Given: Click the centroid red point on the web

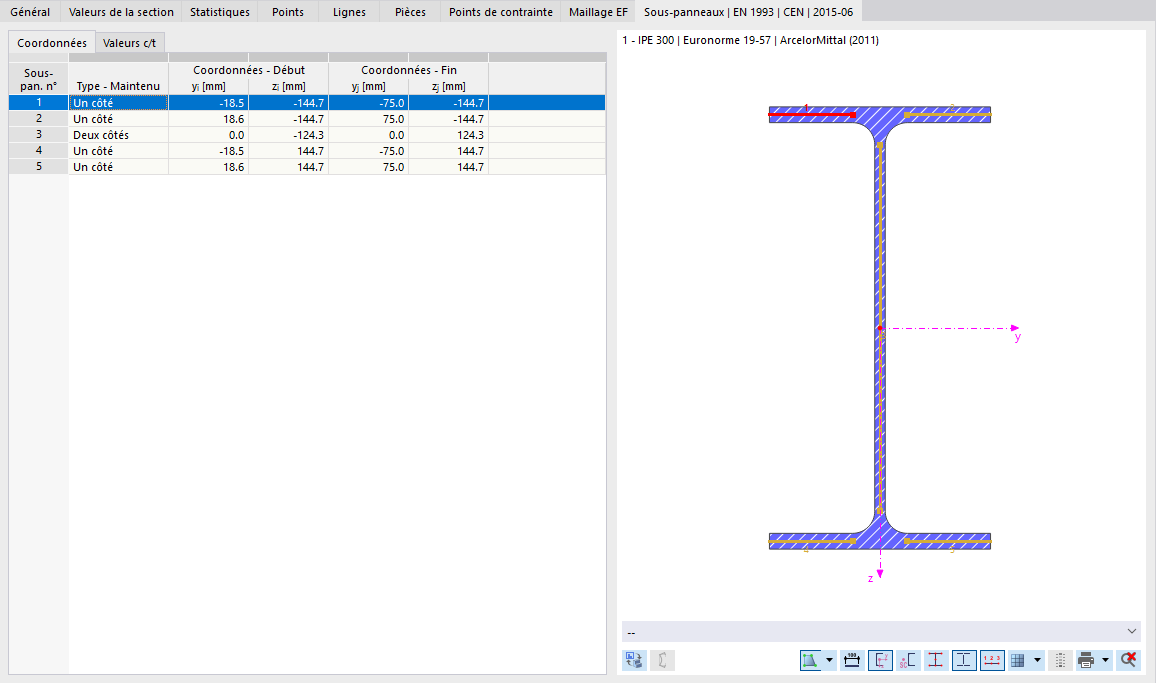Looking at the screenshot, I should (880, 328).
